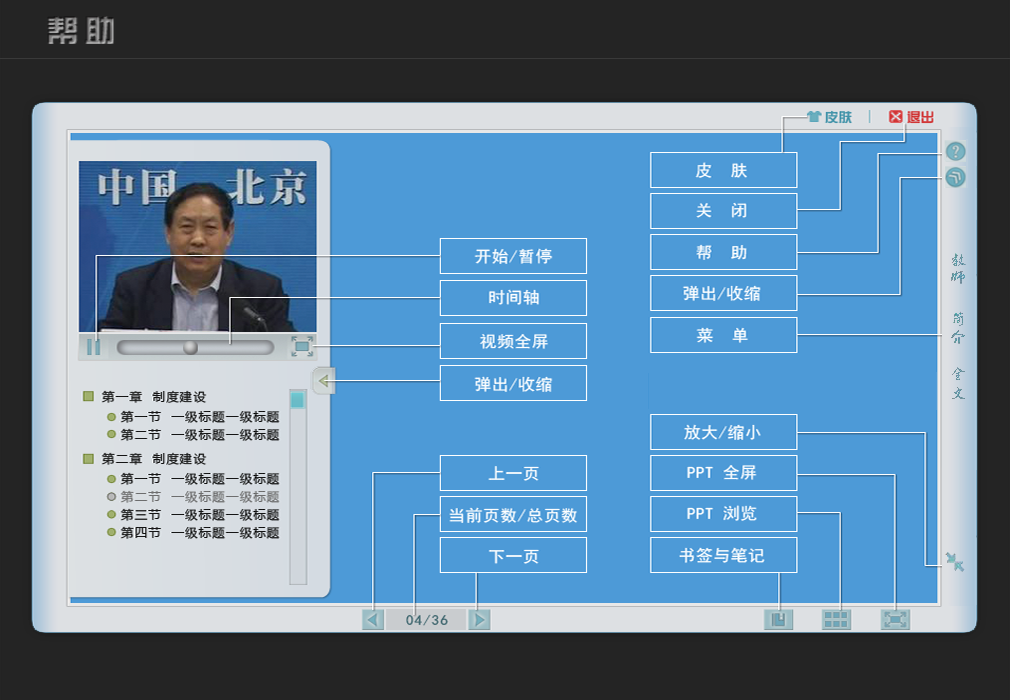Open the 简介 side menu tab
1010x700 pixels.
point(958,327)
